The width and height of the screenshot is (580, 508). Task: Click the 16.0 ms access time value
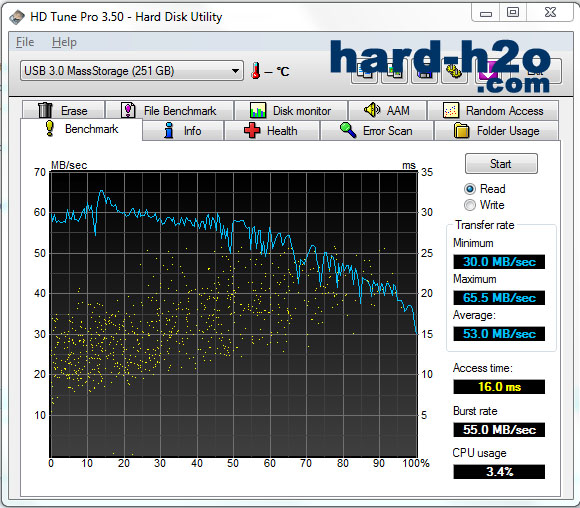pos(499,387)
